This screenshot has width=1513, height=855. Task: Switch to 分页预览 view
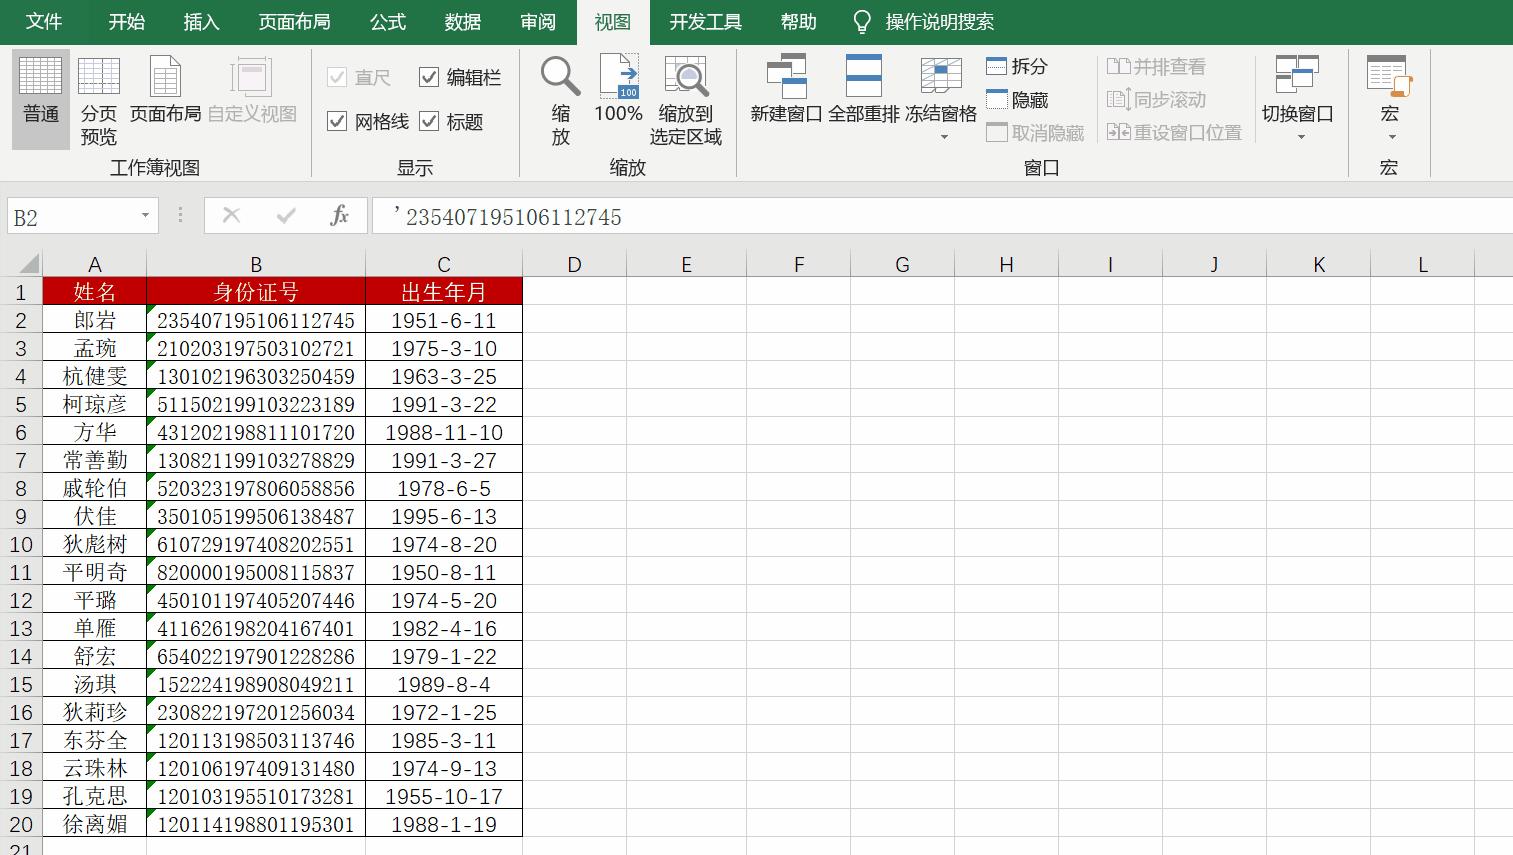pyautogui.click(x=97, y=100)
